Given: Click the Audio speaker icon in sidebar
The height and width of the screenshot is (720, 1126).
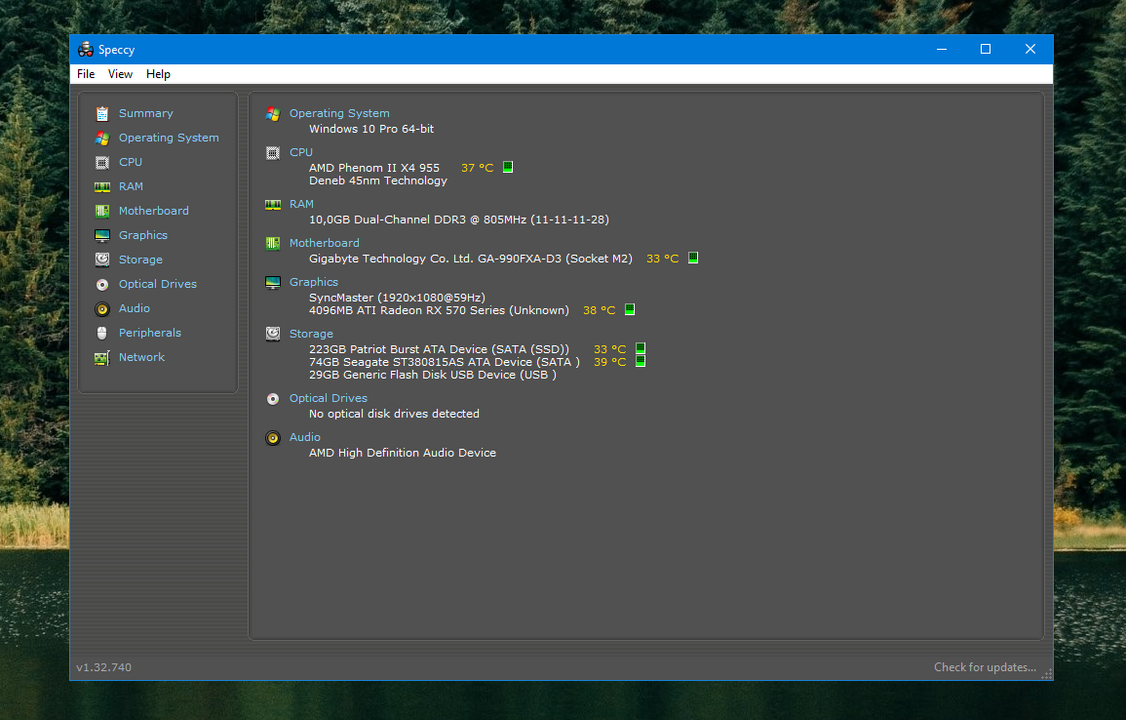Looking at the screenshot, I should [102, 309].
